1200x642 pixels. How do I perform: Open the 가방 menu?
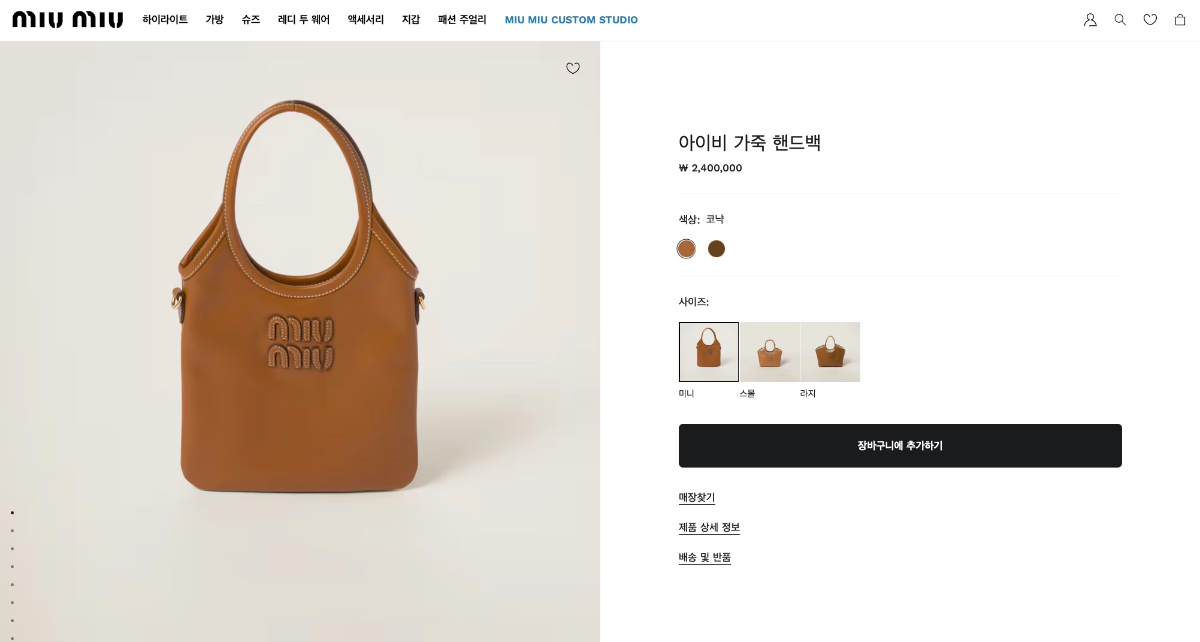(215, 20)
